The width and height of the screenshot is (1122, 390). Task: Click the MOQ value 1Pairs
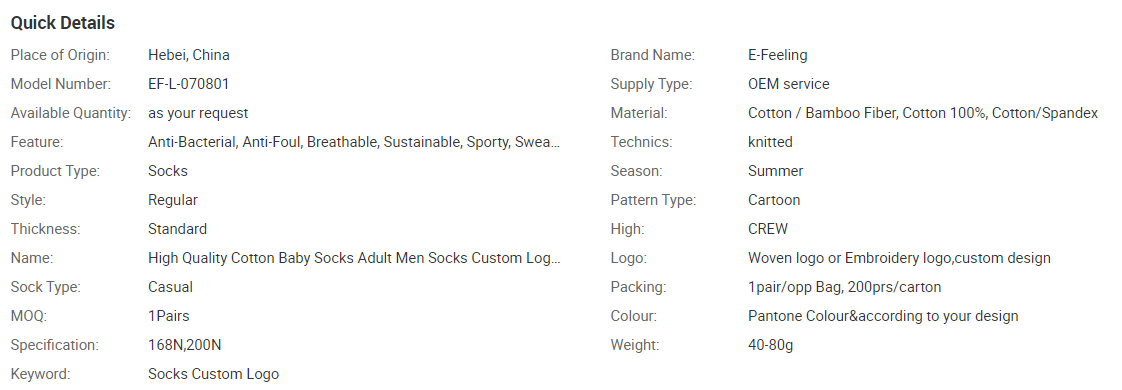coord(169,316)
